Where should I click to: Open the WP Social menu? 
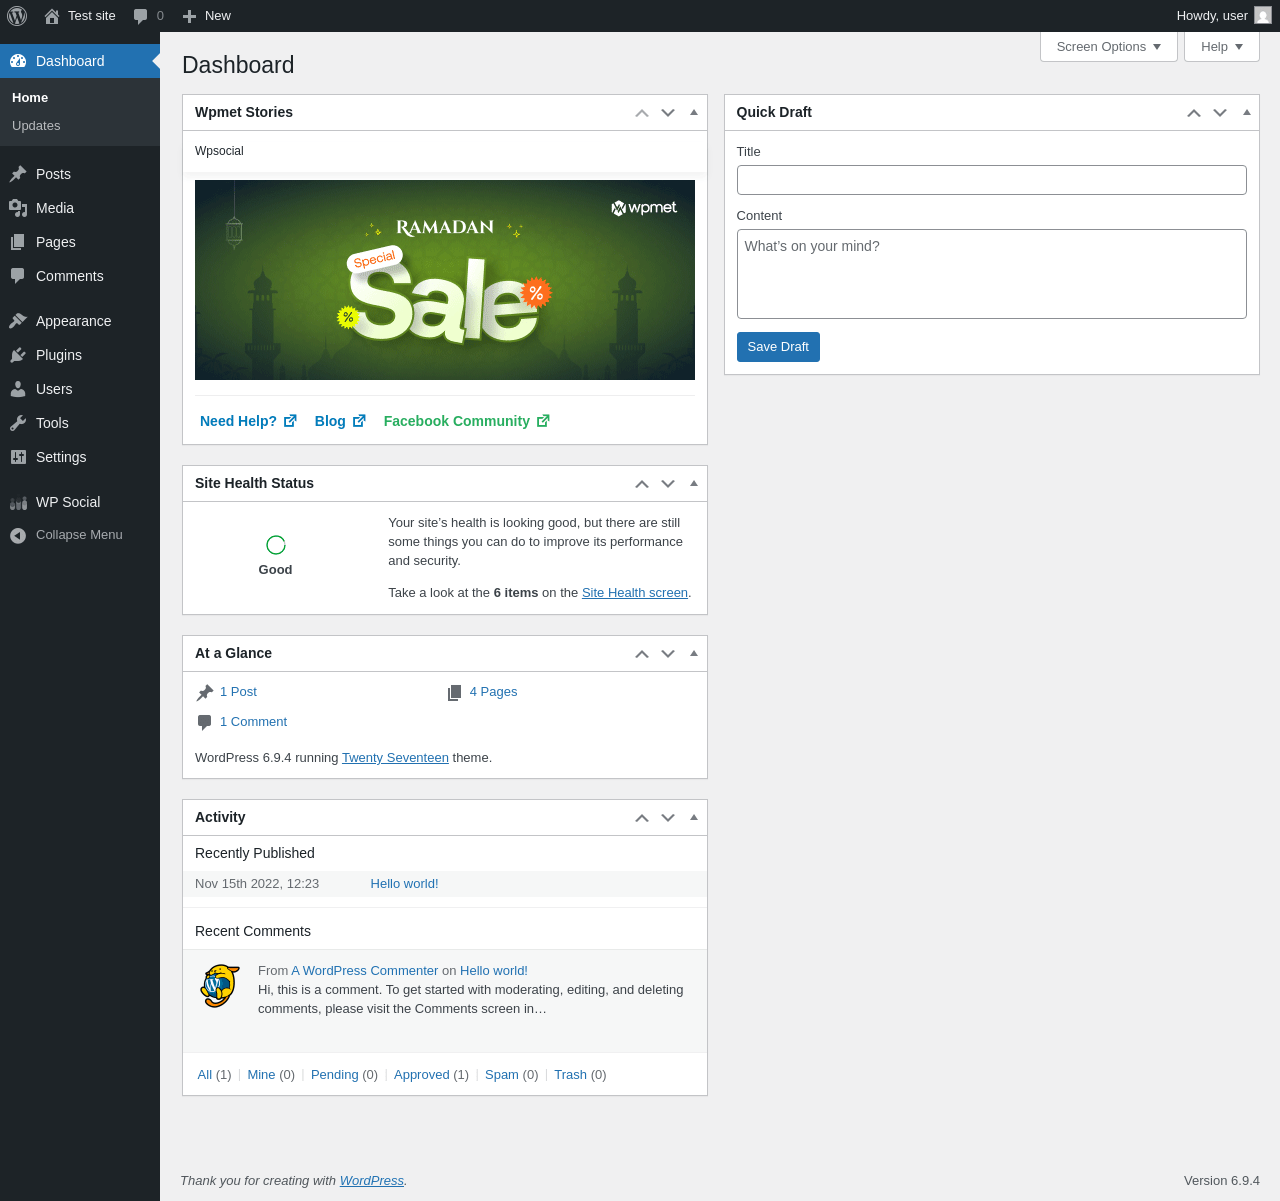80,502
